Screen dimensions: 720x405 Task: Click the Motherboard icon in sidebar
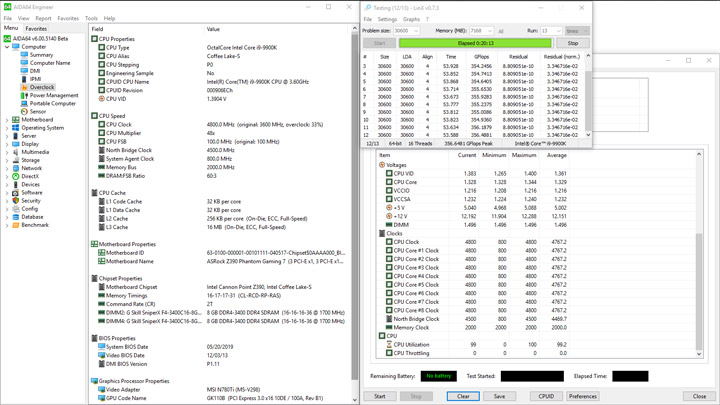(x=16, y=119)
